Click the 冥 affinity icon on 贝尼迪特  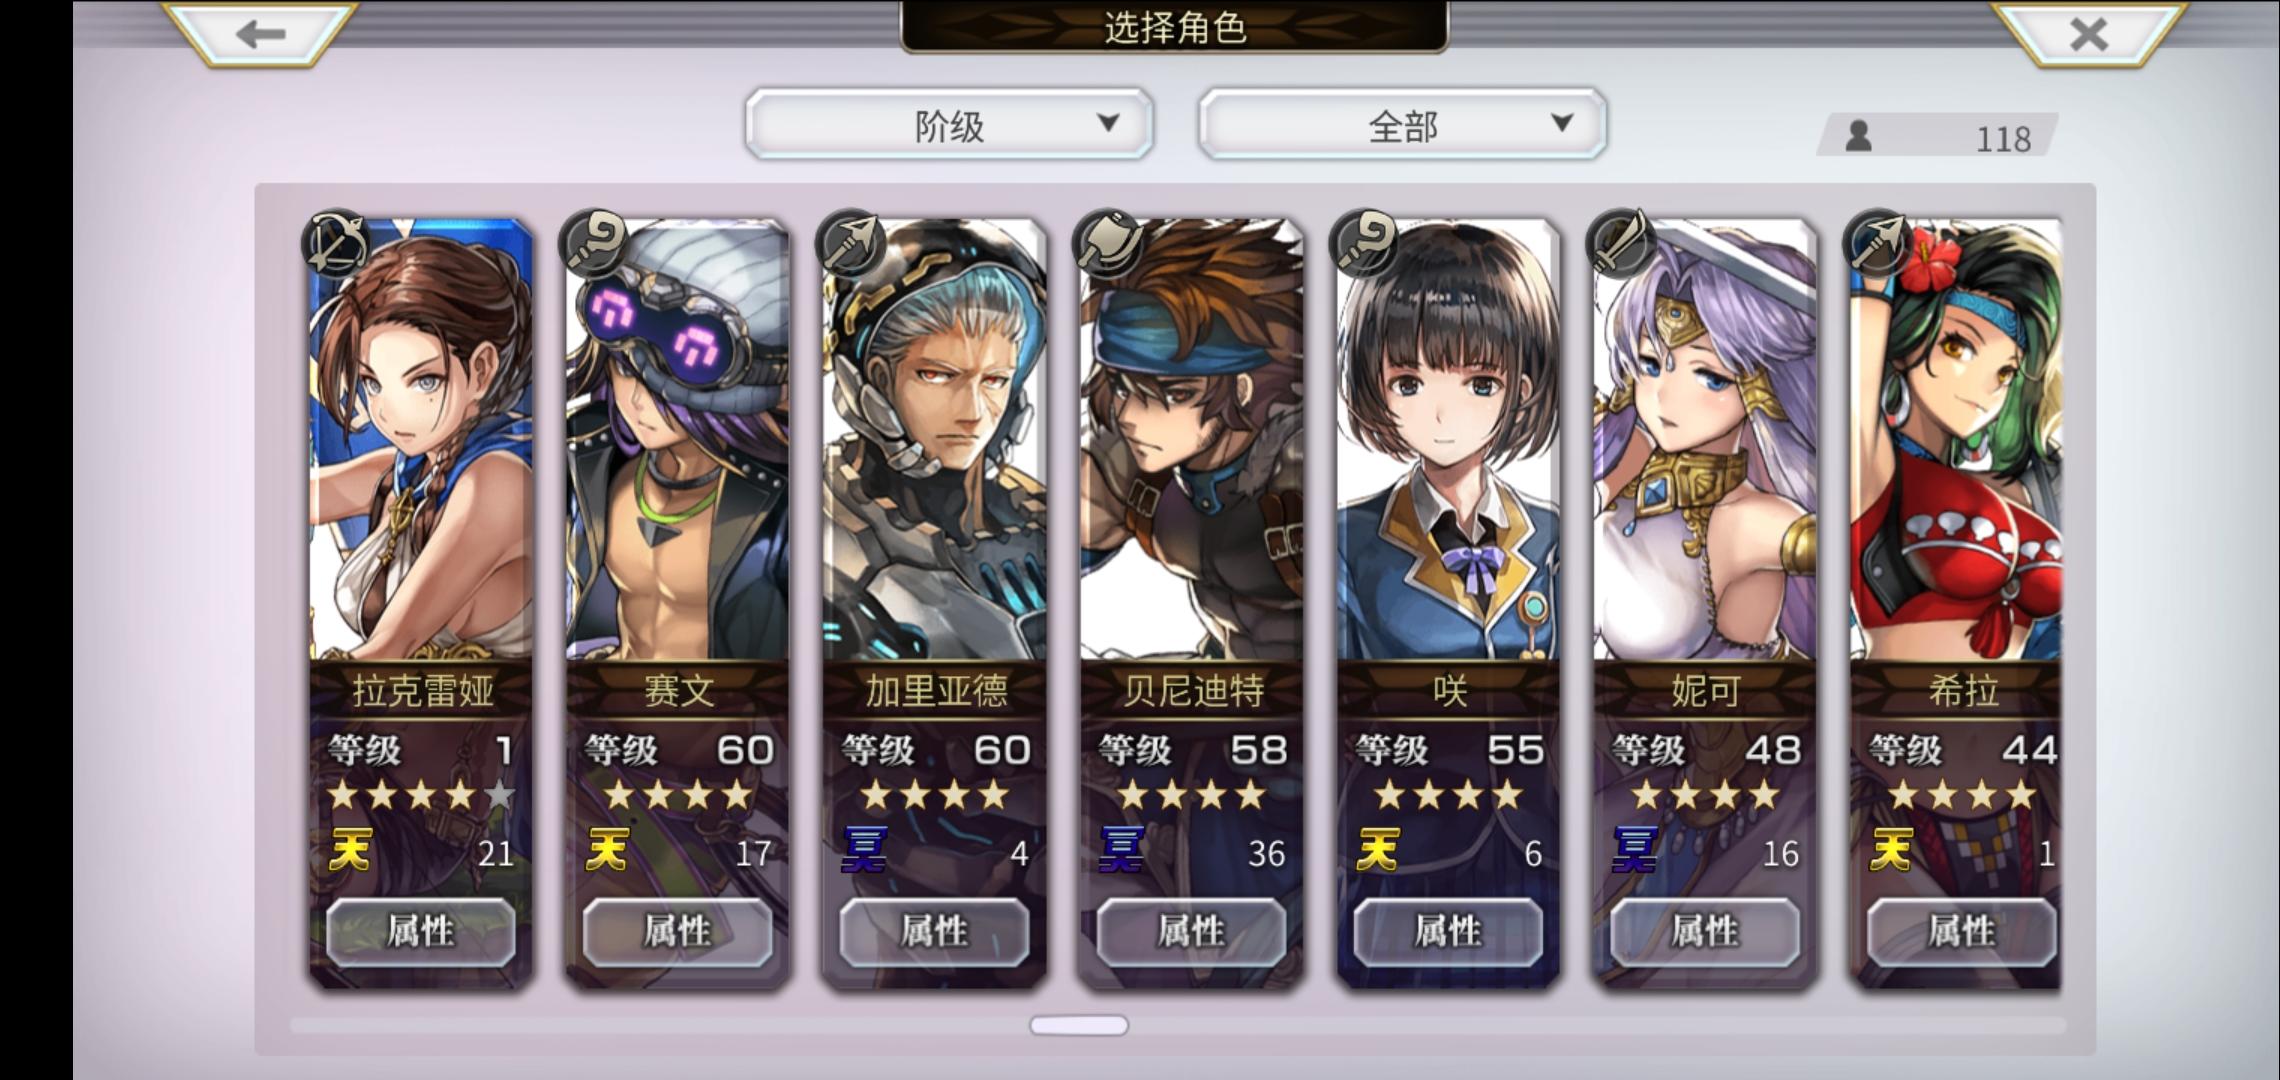coord(1121,851)
